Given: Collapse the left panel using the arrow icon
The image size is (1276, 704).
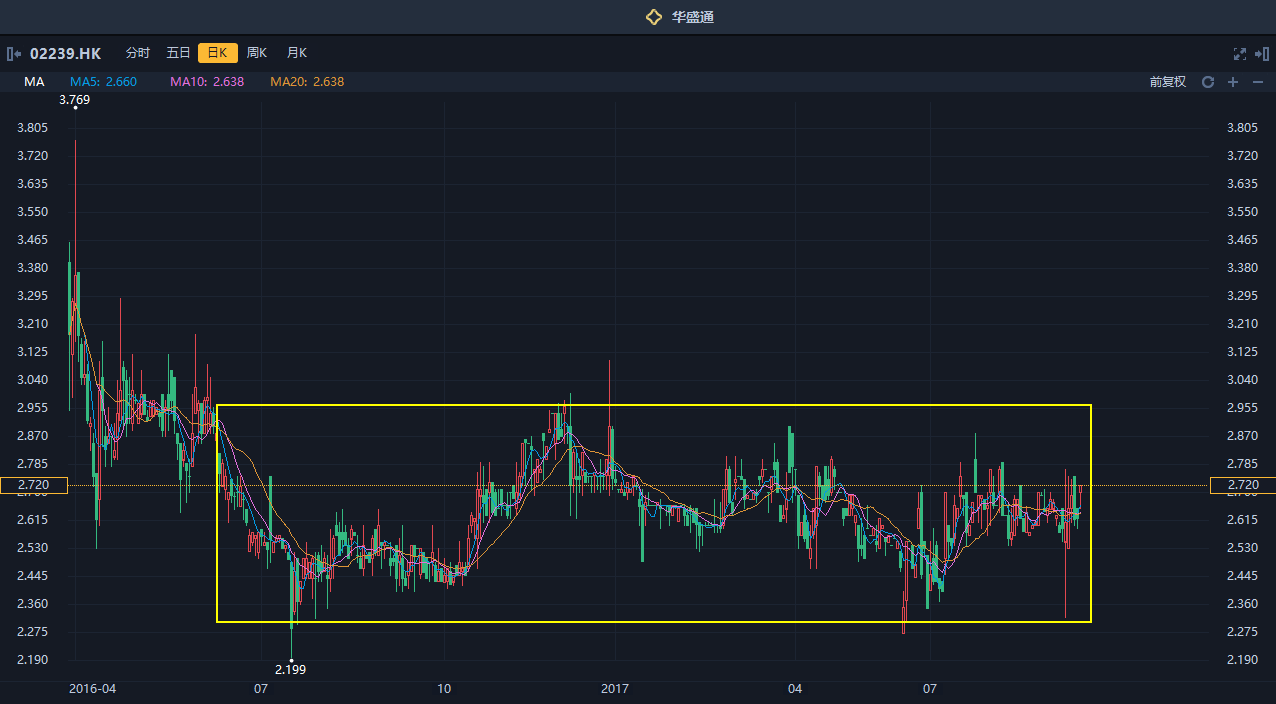Looking at the screenshot, I should tap(14, 53).
